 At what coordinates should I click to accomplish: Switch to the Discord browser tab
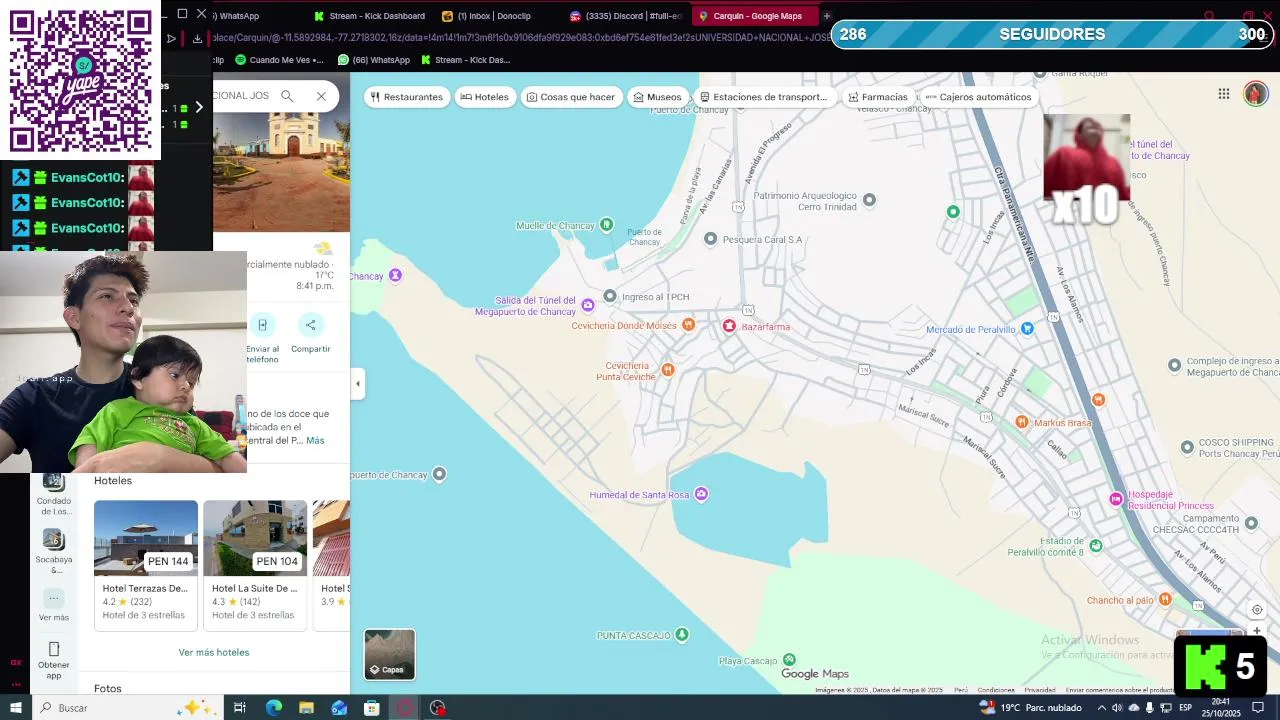pyautogui.click(x=626, y=16)
